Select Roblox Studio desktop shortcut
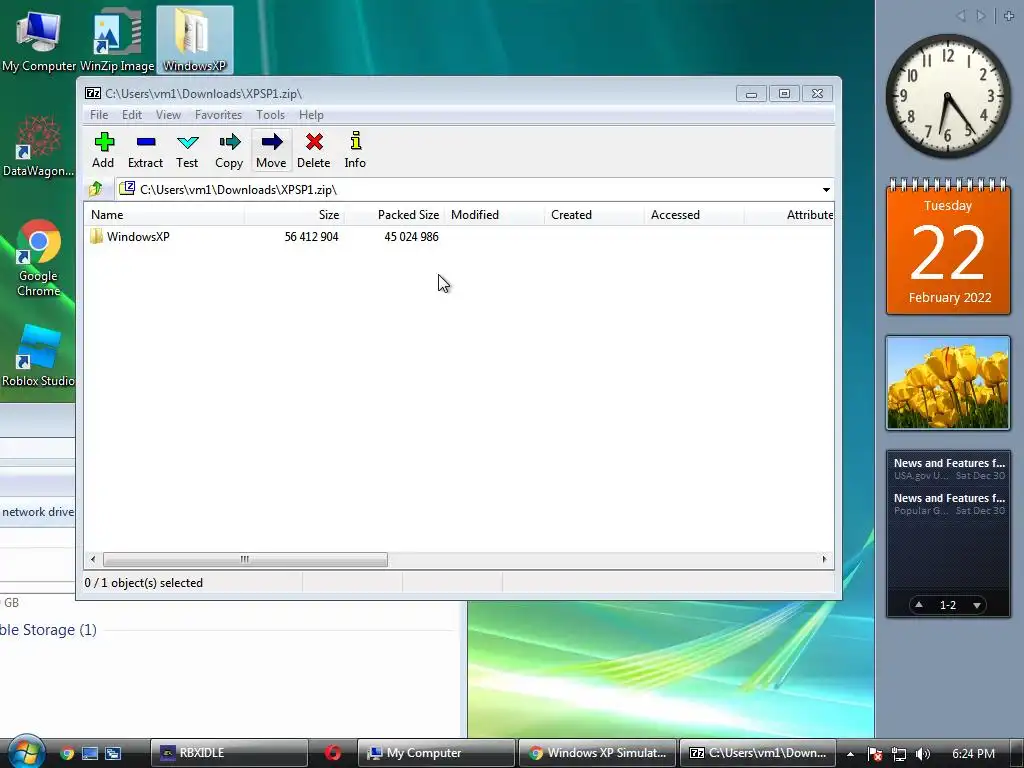Image resolution: width=1024 pixels, height=768 pixels. 38,356
